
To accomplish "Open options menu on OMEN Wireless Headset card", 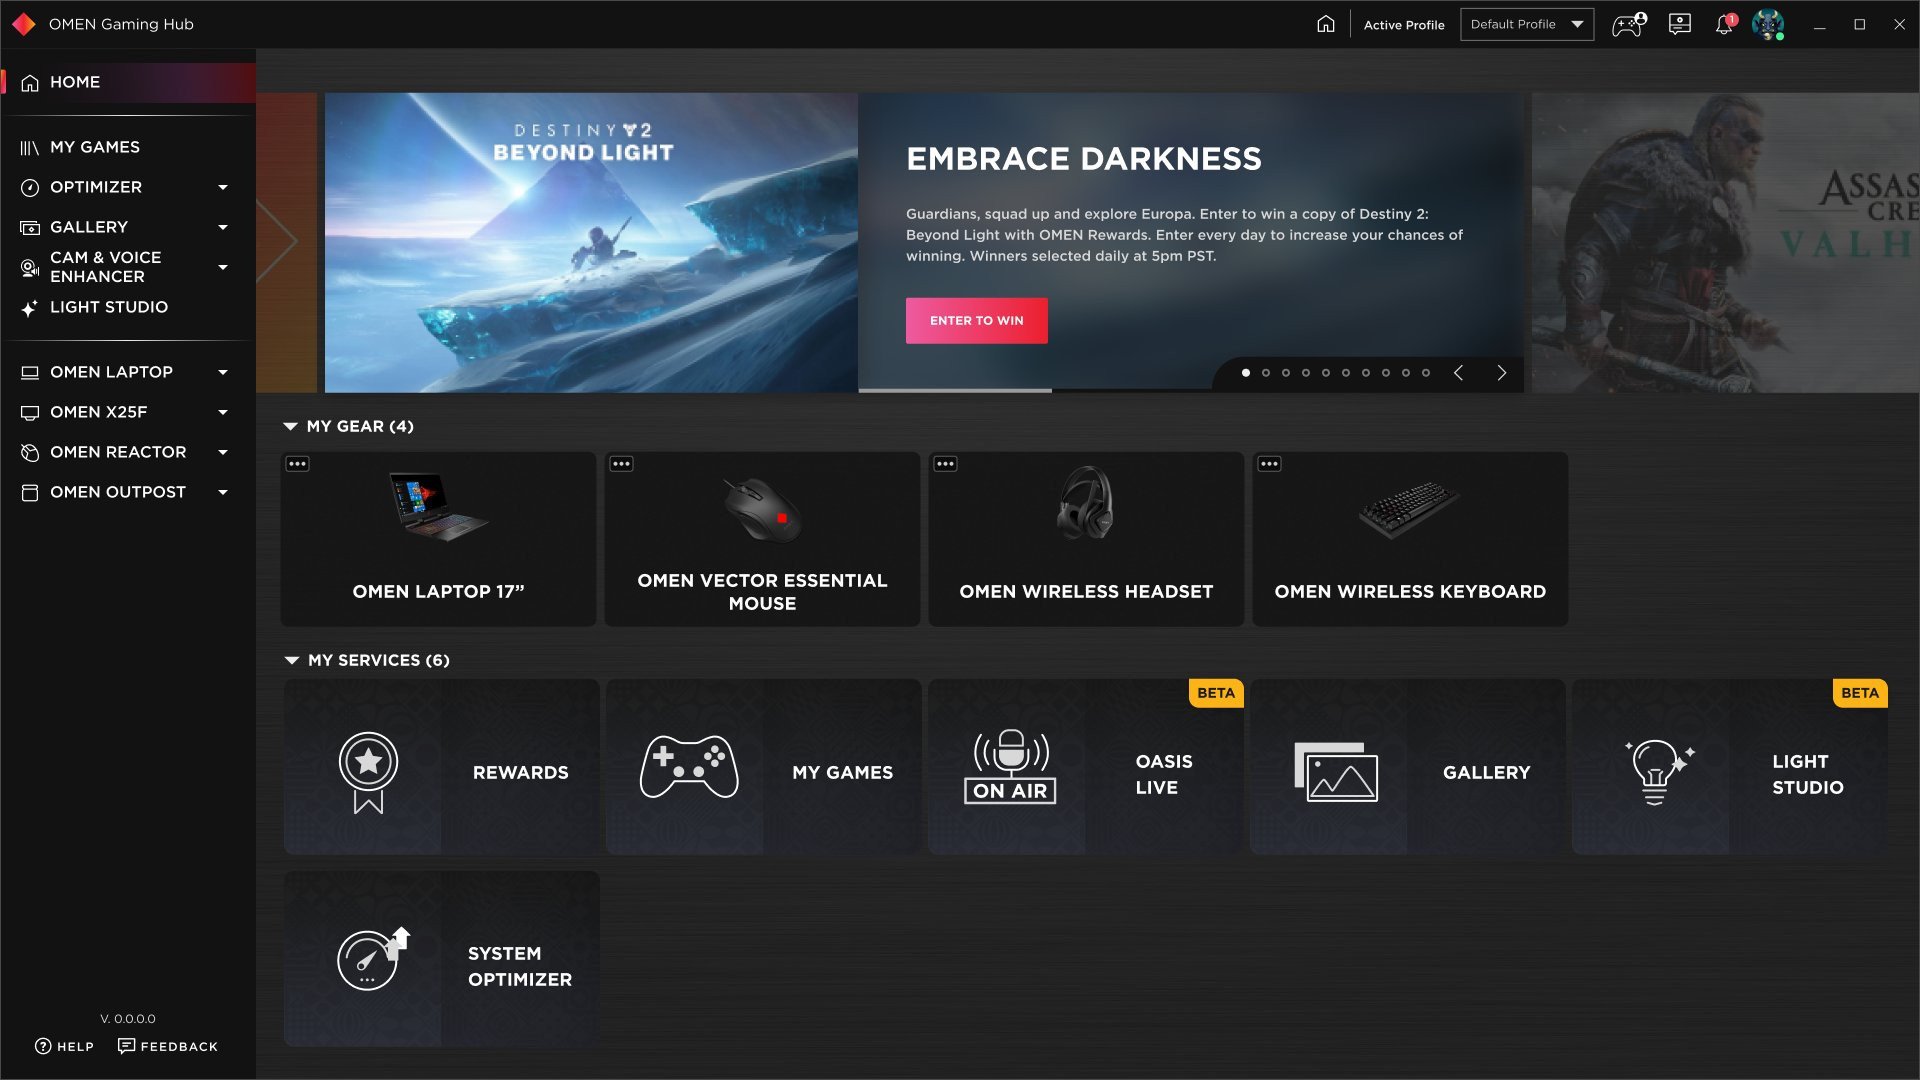I will [945, 464].
